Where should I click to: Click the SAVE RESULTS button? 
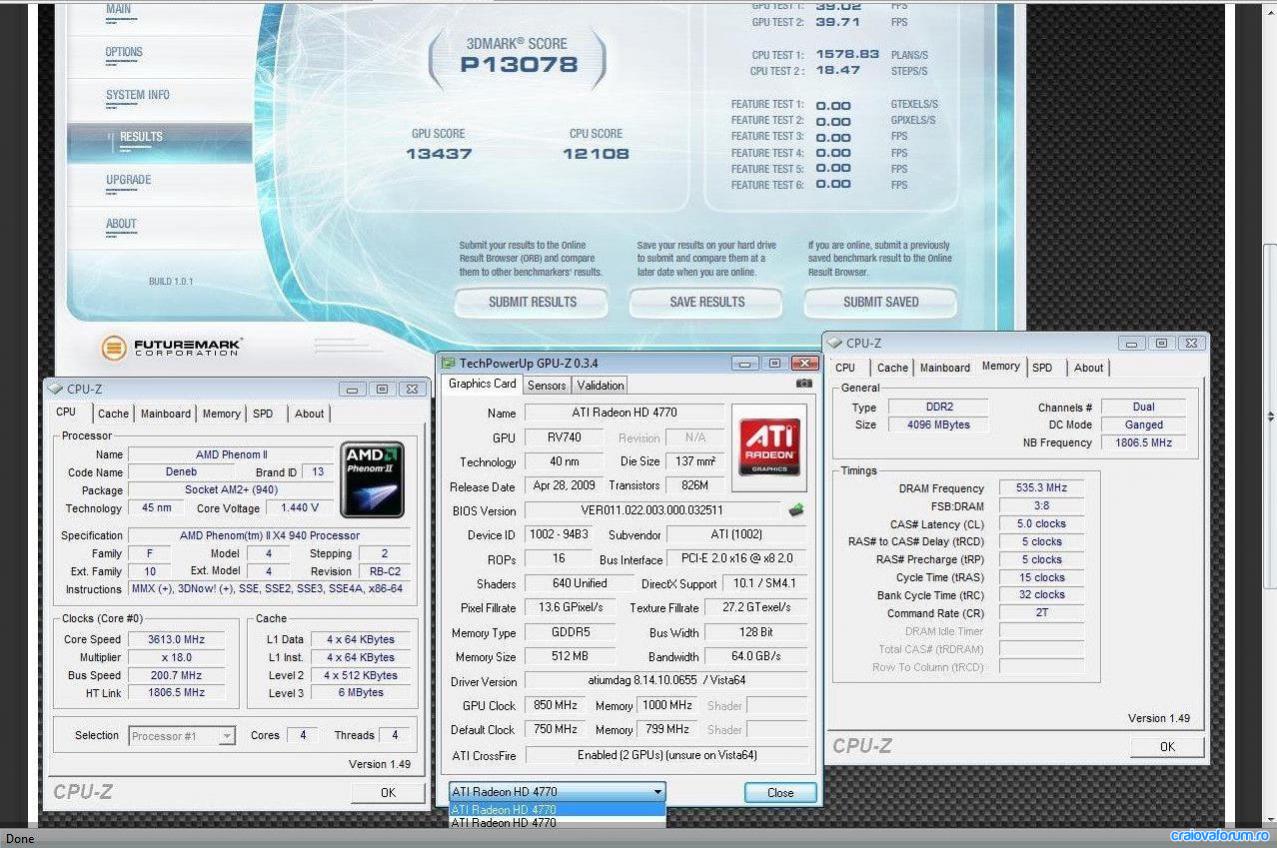707,302
